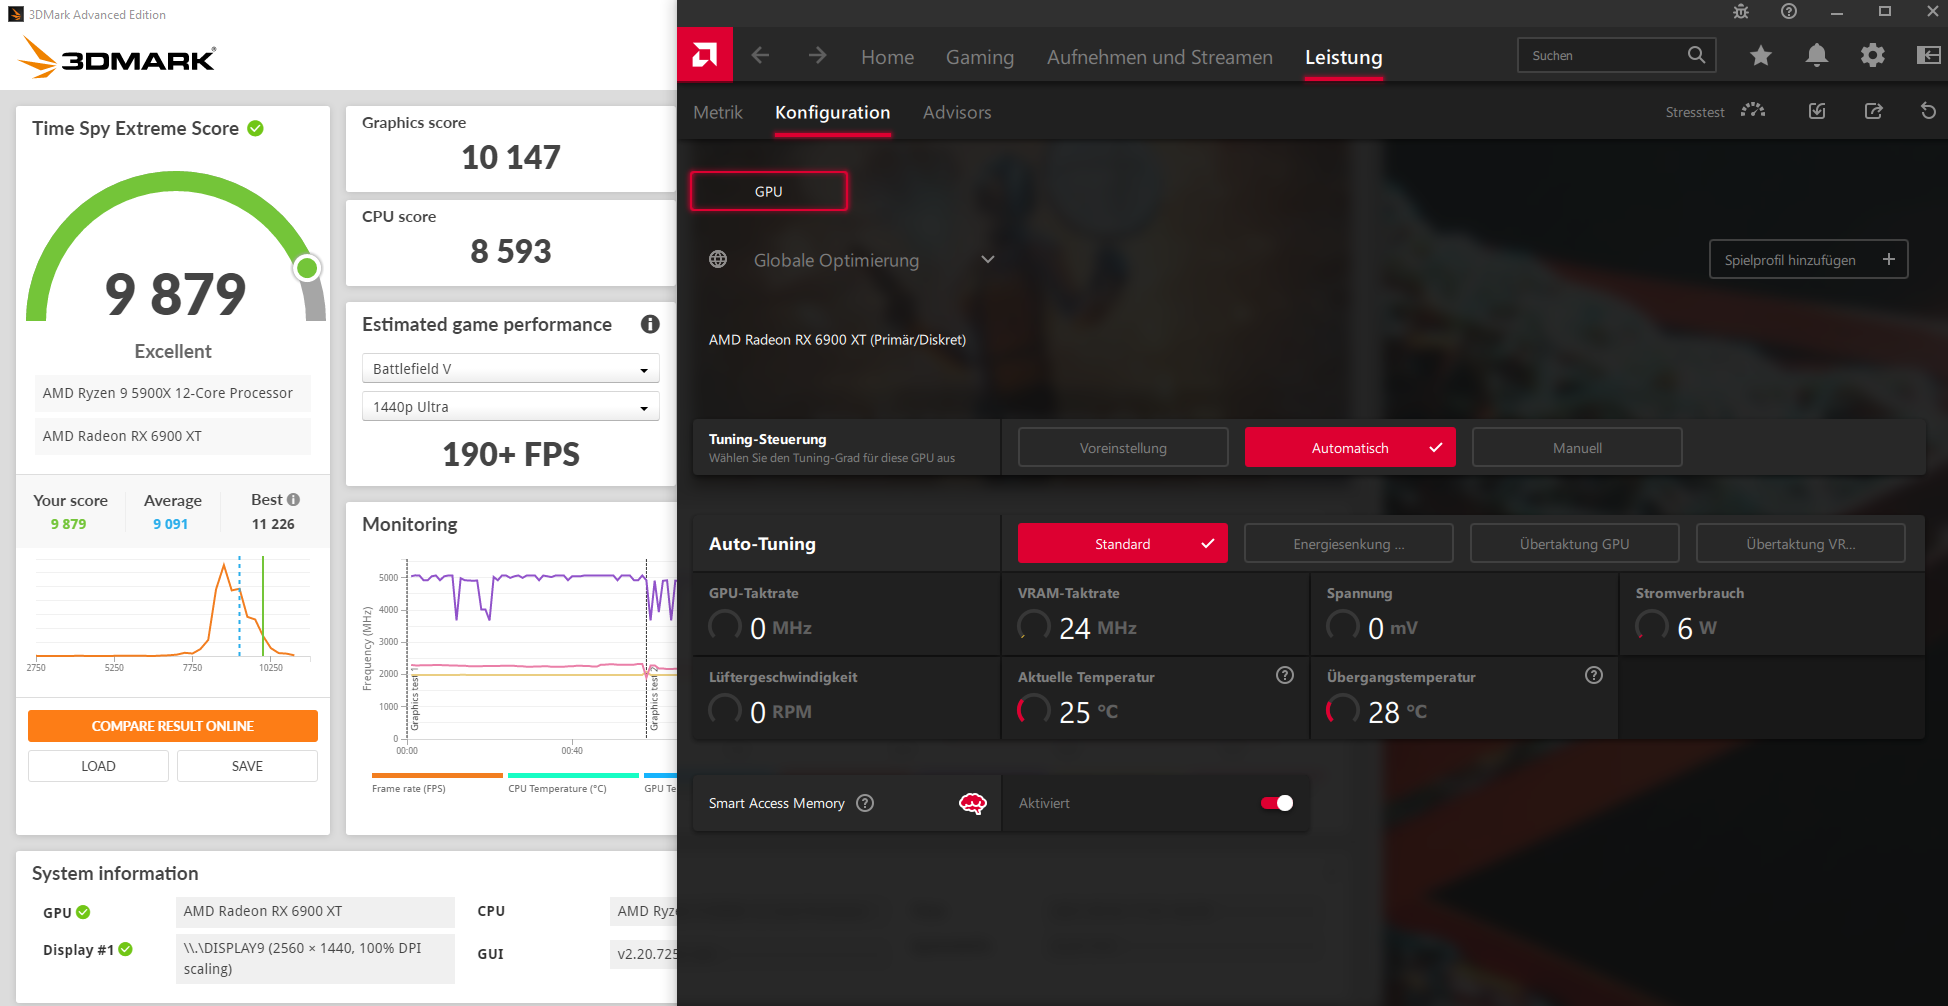Click the SAVE button in 3DMark

247,766
